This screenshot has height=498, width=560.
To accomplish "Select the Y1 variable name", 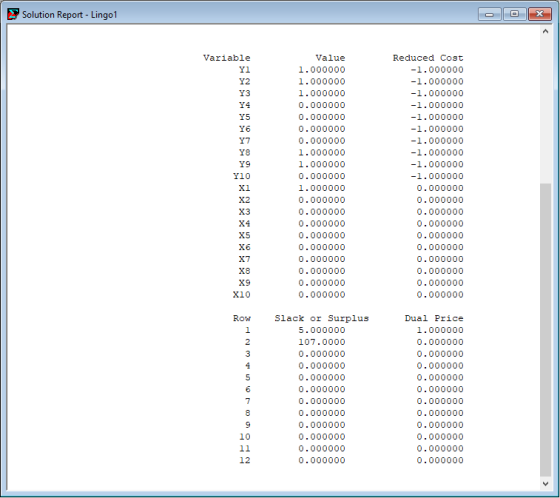I will (x=245, y=70).
